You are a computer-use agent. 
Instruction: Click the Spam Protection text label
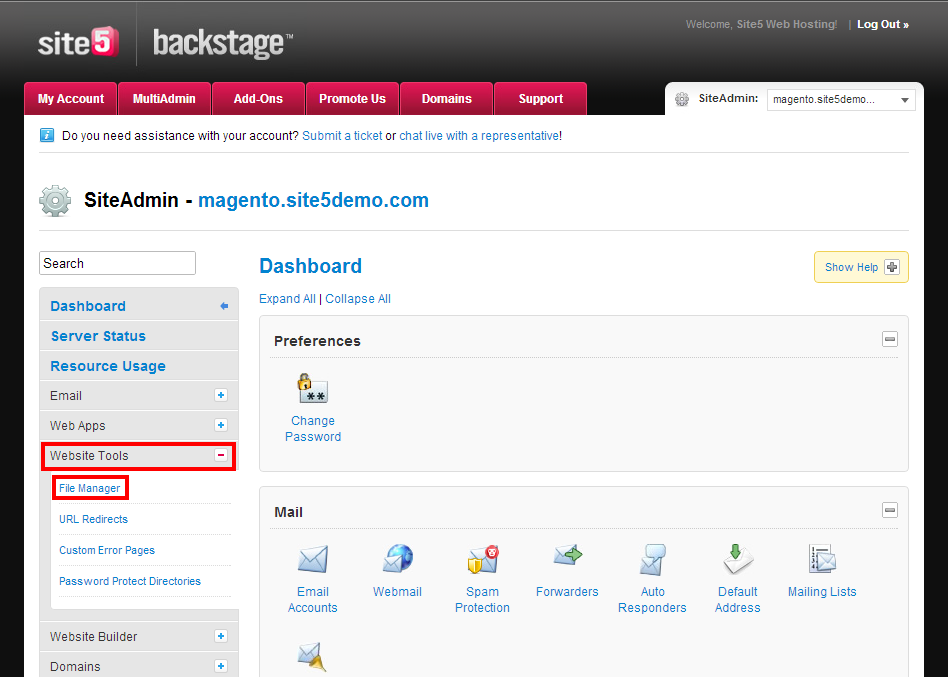pyautogui.click(x=482, y=600)
